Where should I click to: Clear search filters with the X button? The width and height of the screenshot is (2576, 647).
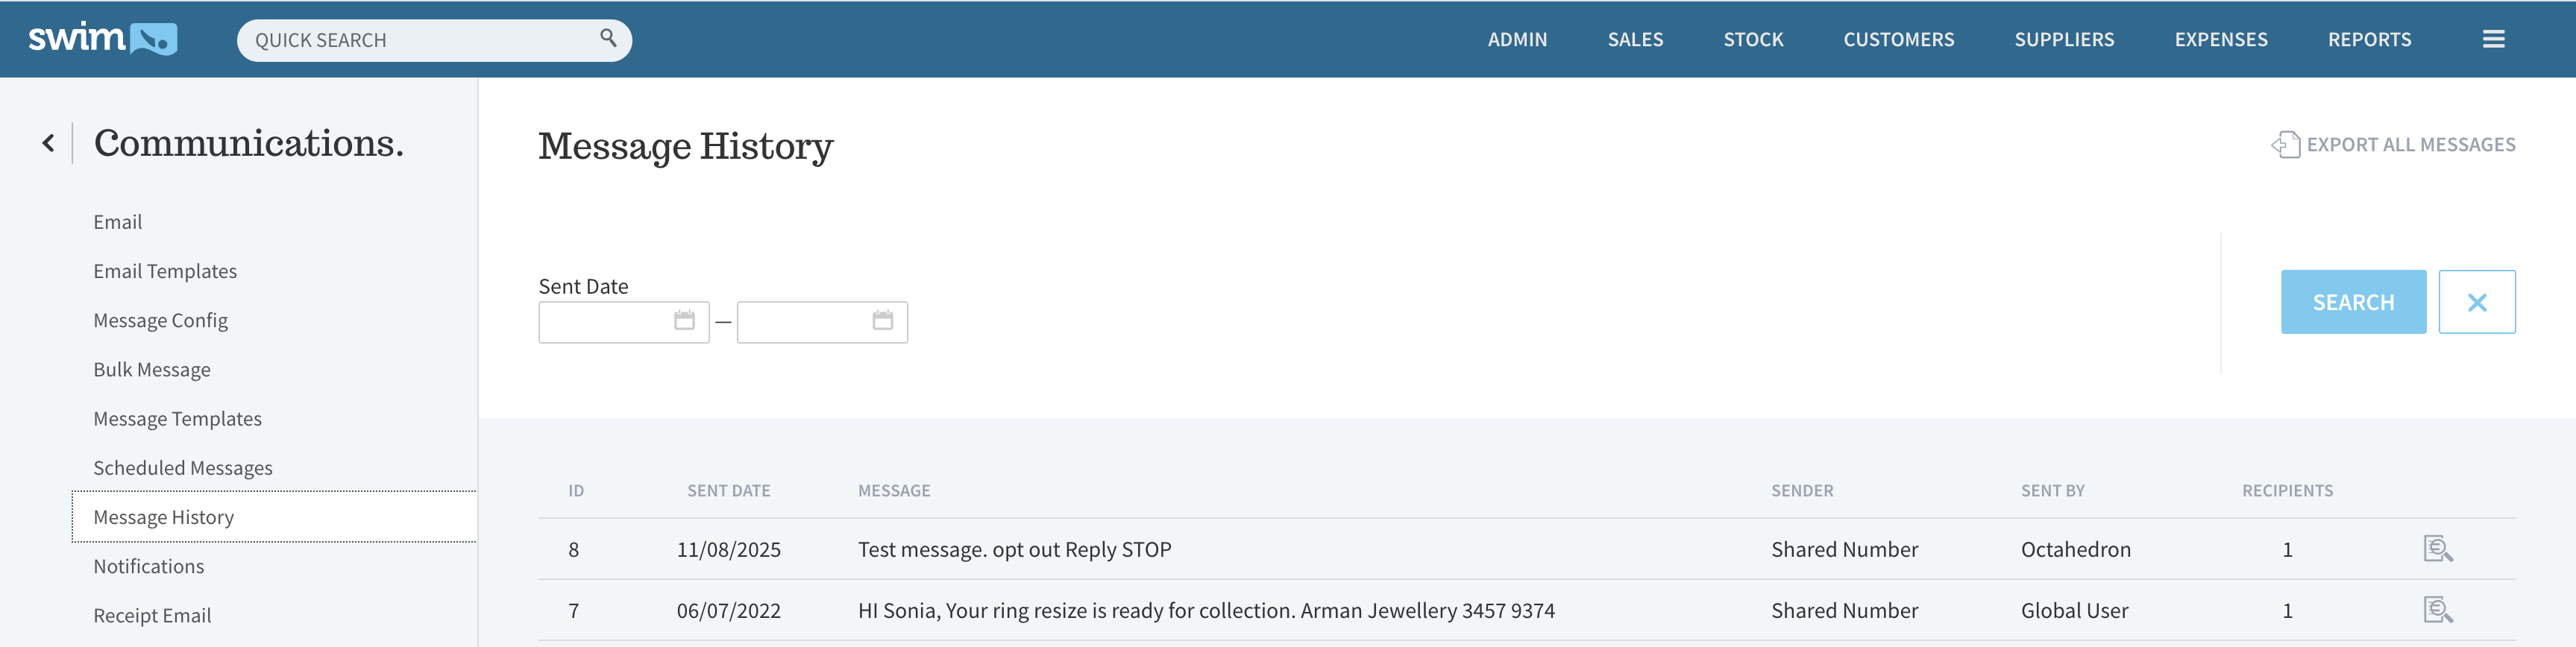2476,302
